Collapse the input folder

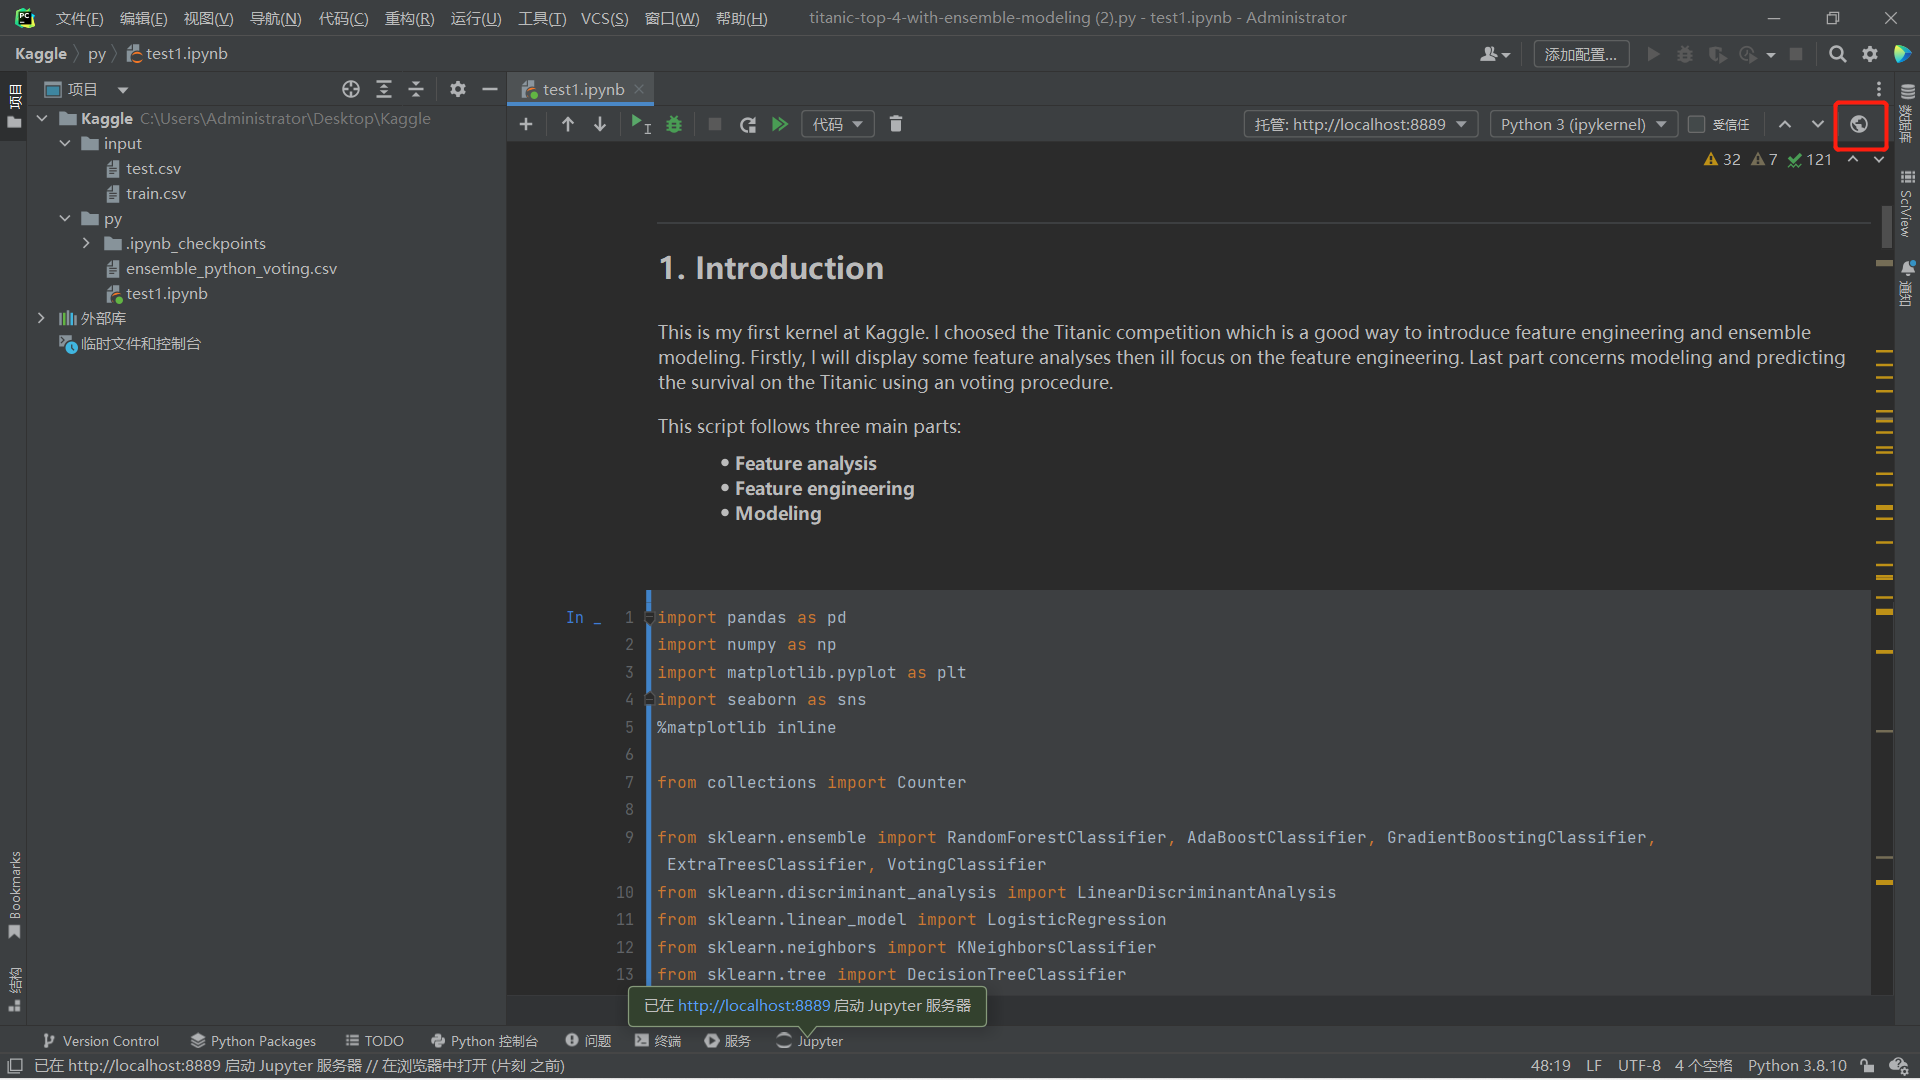65,143
